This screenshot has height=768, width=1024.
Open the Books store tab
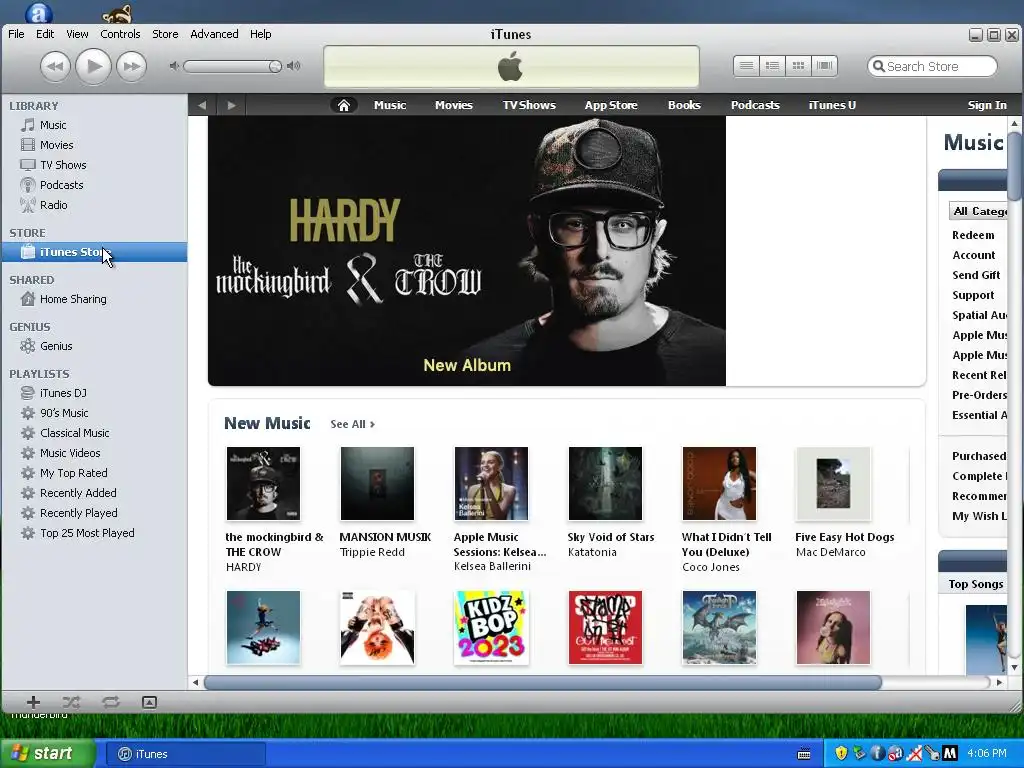pyautogui.click(x=684, y=105)
